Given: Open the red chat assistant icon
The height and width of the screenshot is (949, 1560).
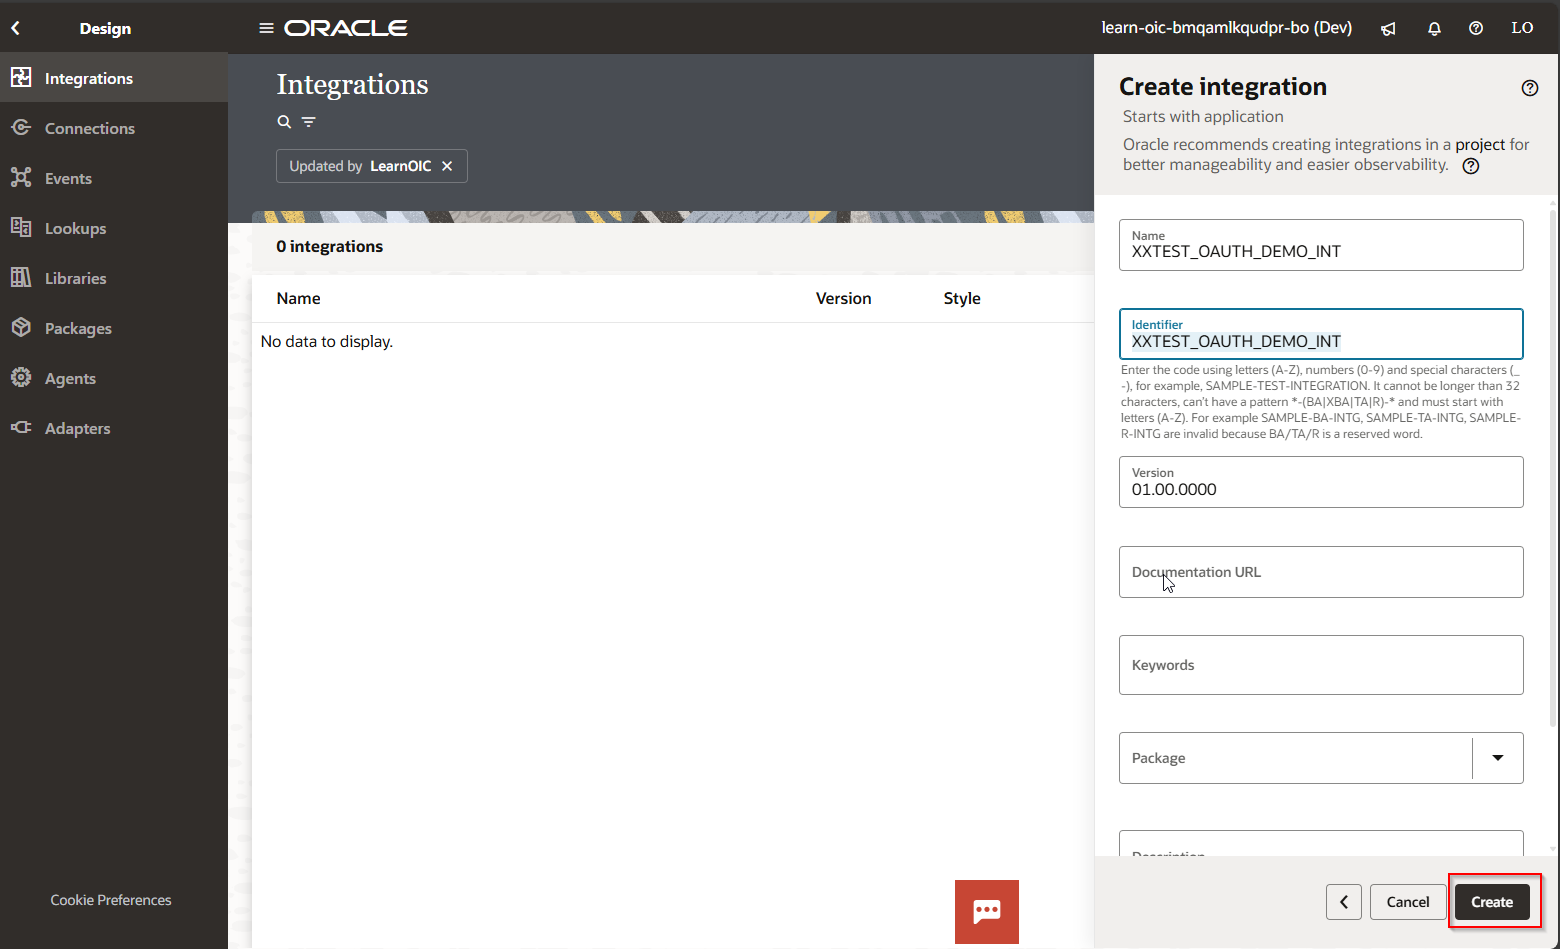Looking at the screenshot, I should pos(986,911).
